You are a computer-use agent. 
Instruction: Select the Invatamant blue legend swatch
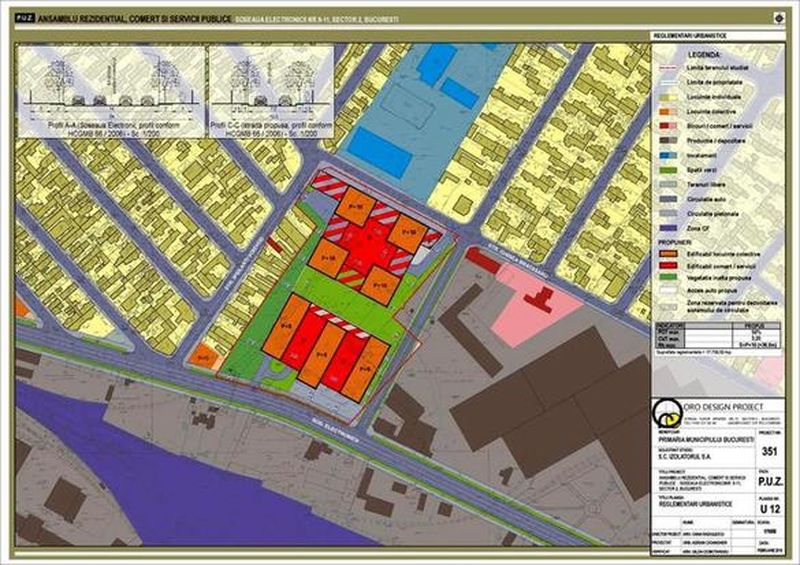click(666, 157)
